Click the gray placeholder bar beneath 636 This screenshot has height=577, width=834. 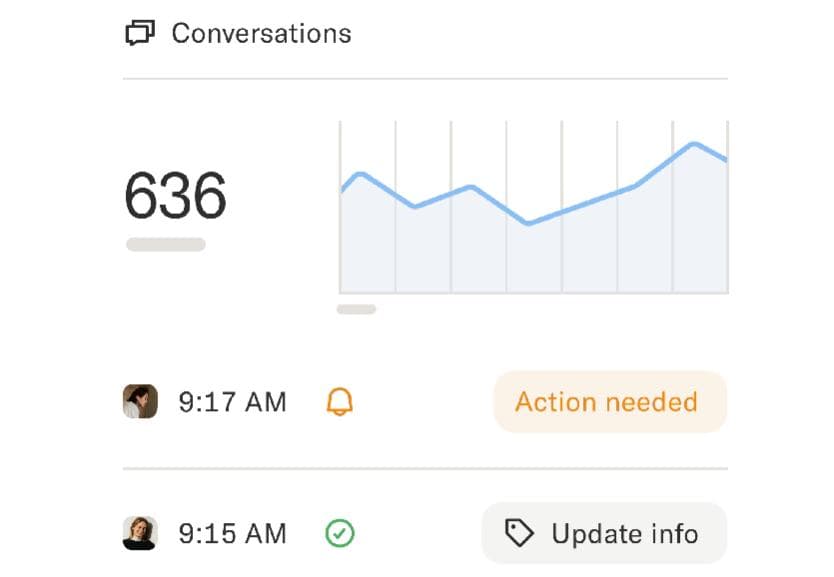166,245
